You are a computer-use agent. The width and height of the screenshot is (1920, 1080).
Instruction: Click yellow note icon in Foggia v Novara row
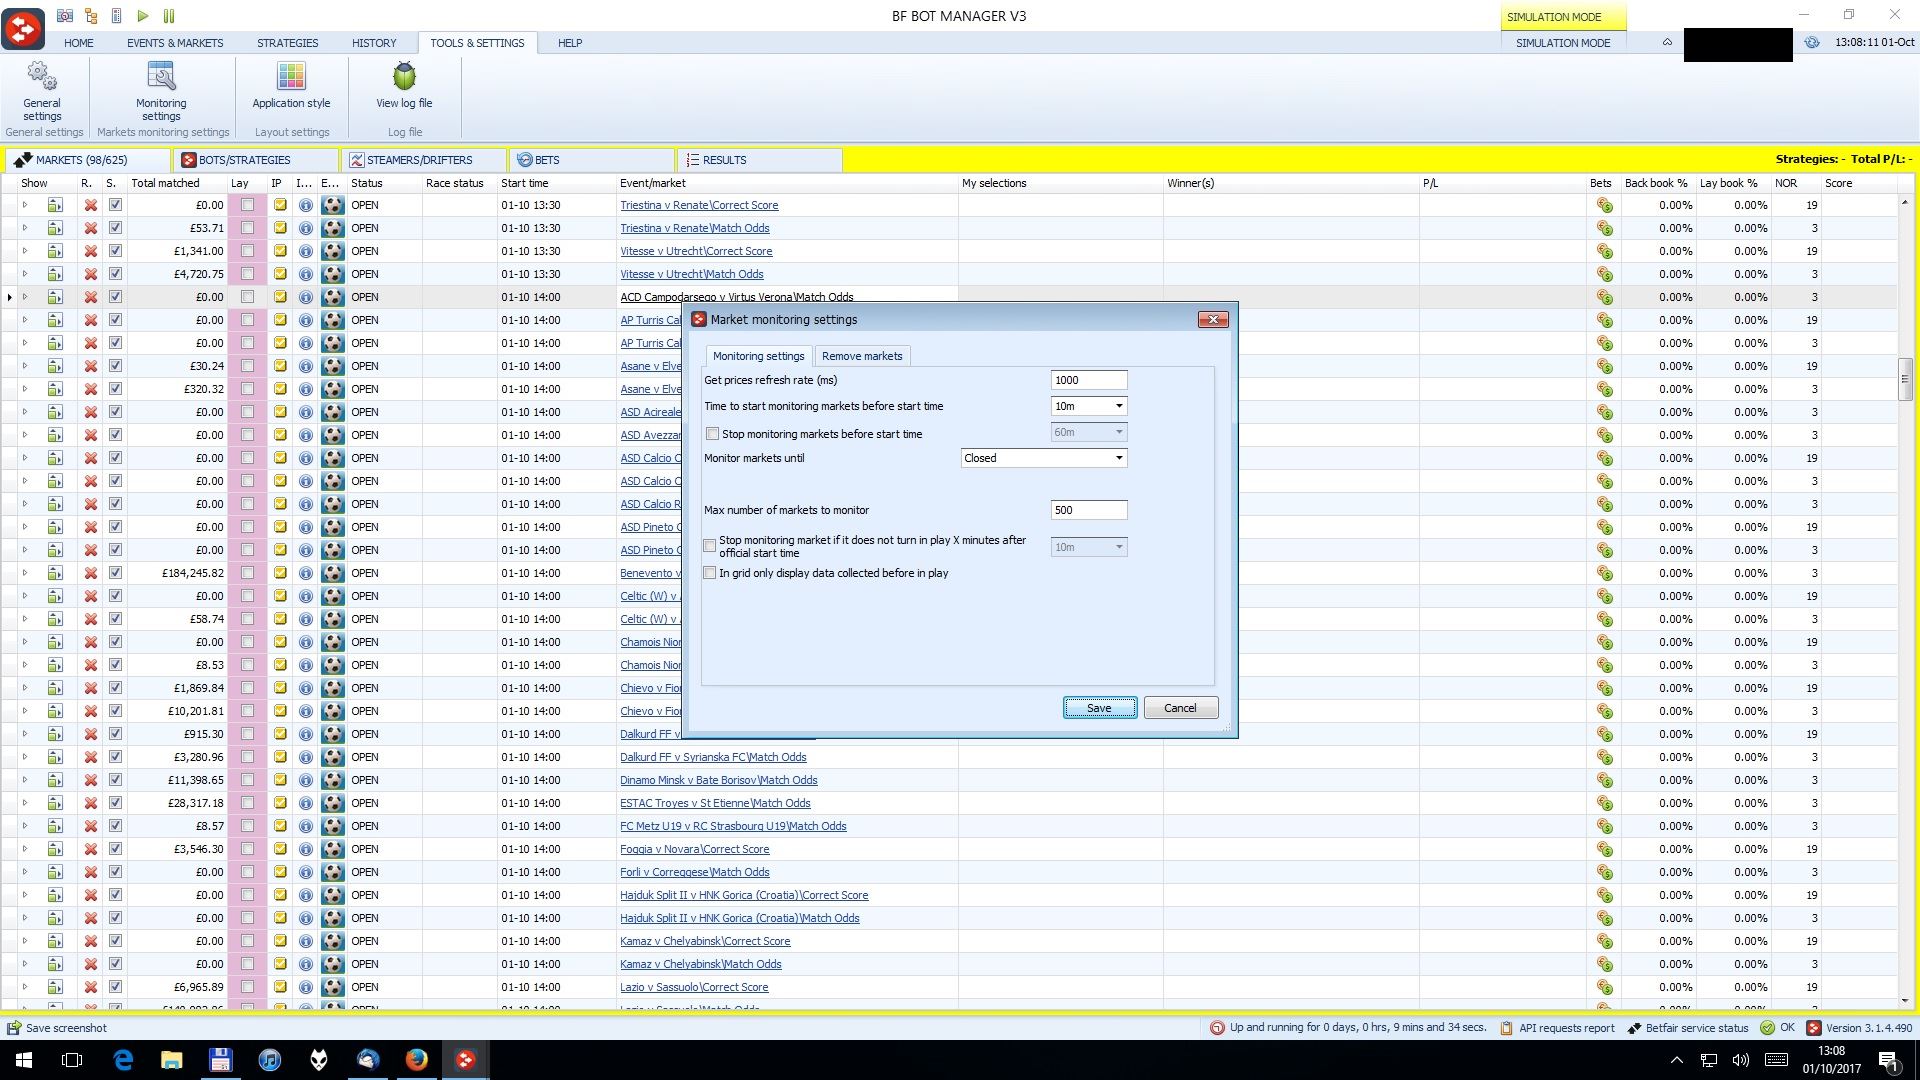click(x=280, y=849)
